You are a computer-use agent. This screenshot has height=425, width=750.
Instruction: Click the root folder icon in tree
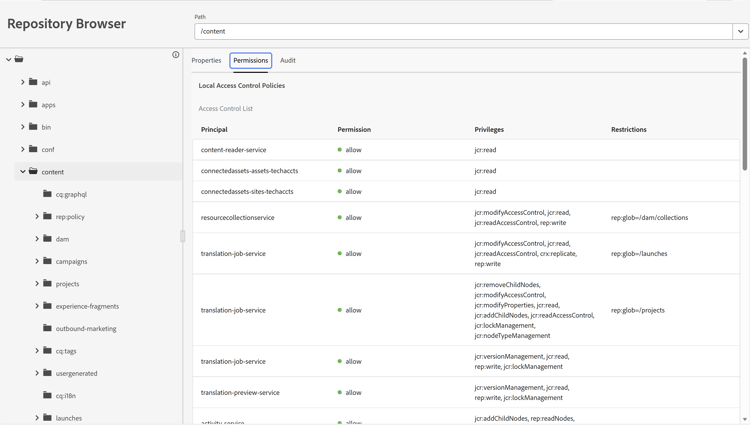click(x=19, y=60)
